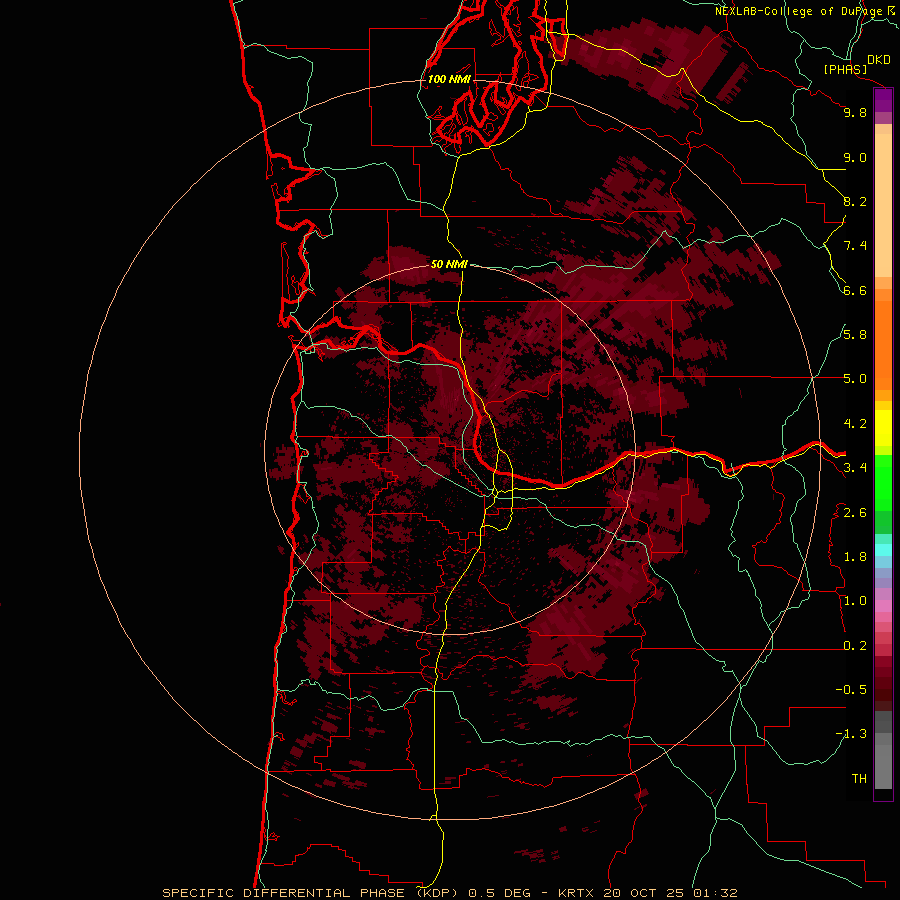Click the purple top color of the legend
Image resolution: width=900 pixels, height=900 pixels.
pyautogui.click(x=883, y=100)
